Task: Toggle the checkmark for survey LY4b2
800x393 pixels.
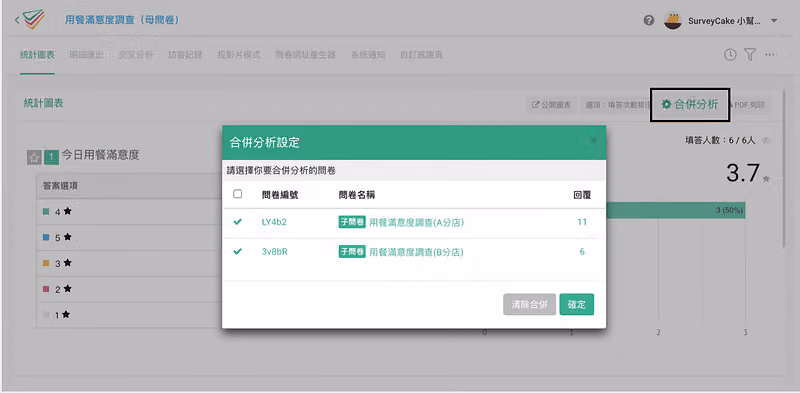Action: (237, 222)
